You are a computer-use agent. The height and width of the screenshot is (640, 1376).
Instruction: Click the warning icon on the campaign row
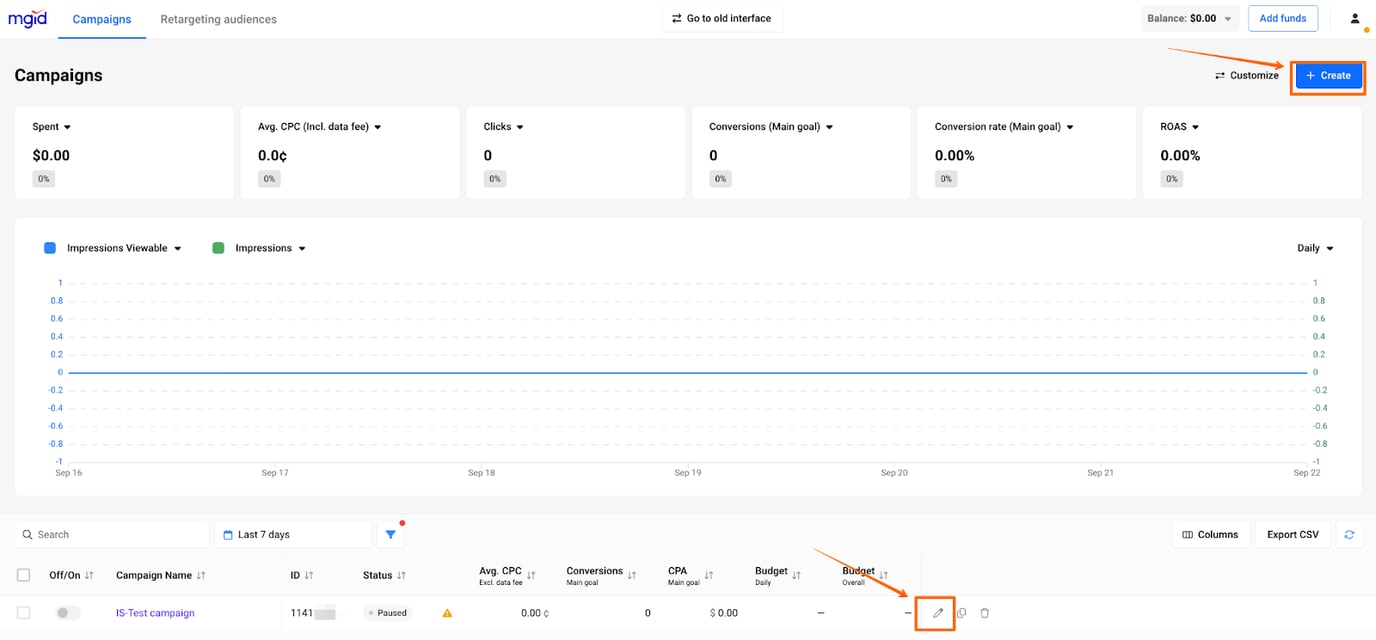pos(447,612)
